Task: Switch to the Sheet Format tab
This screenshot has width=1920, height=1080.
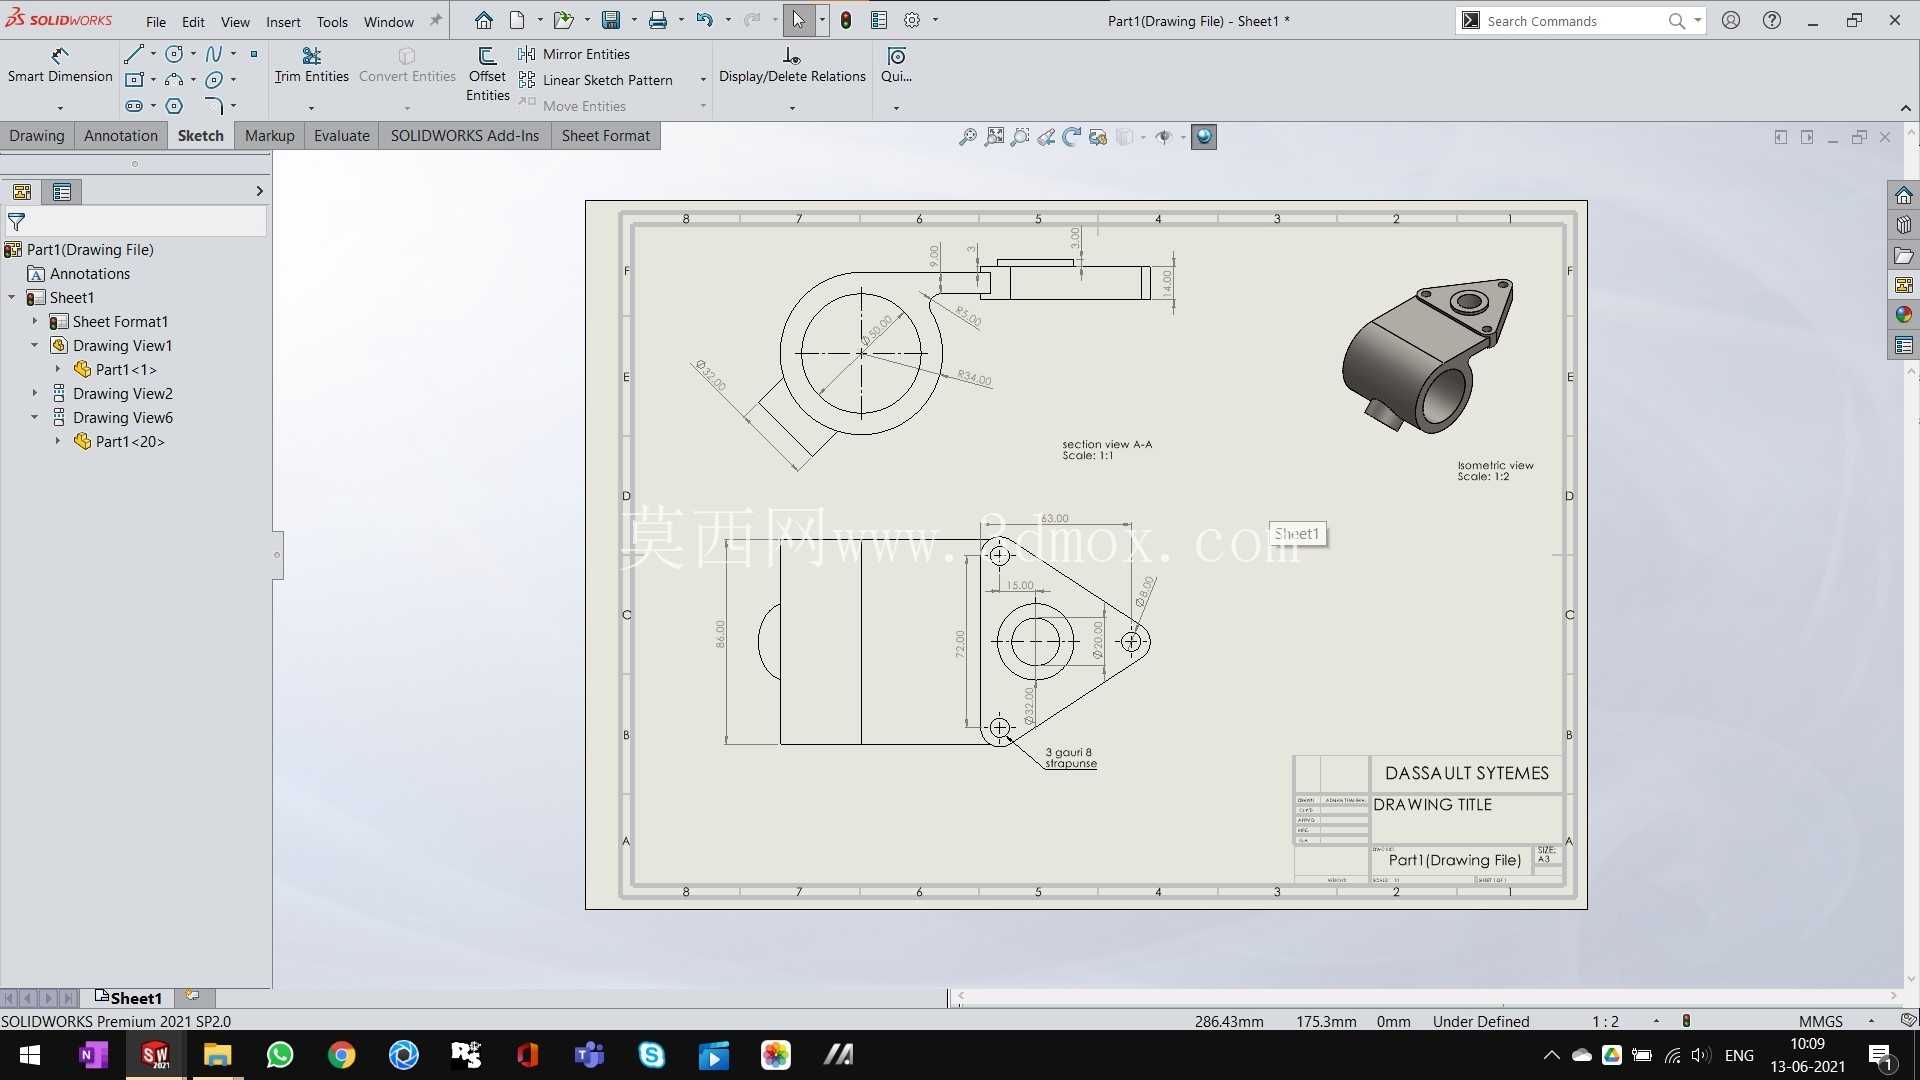Action: click(x=606, y=136)
